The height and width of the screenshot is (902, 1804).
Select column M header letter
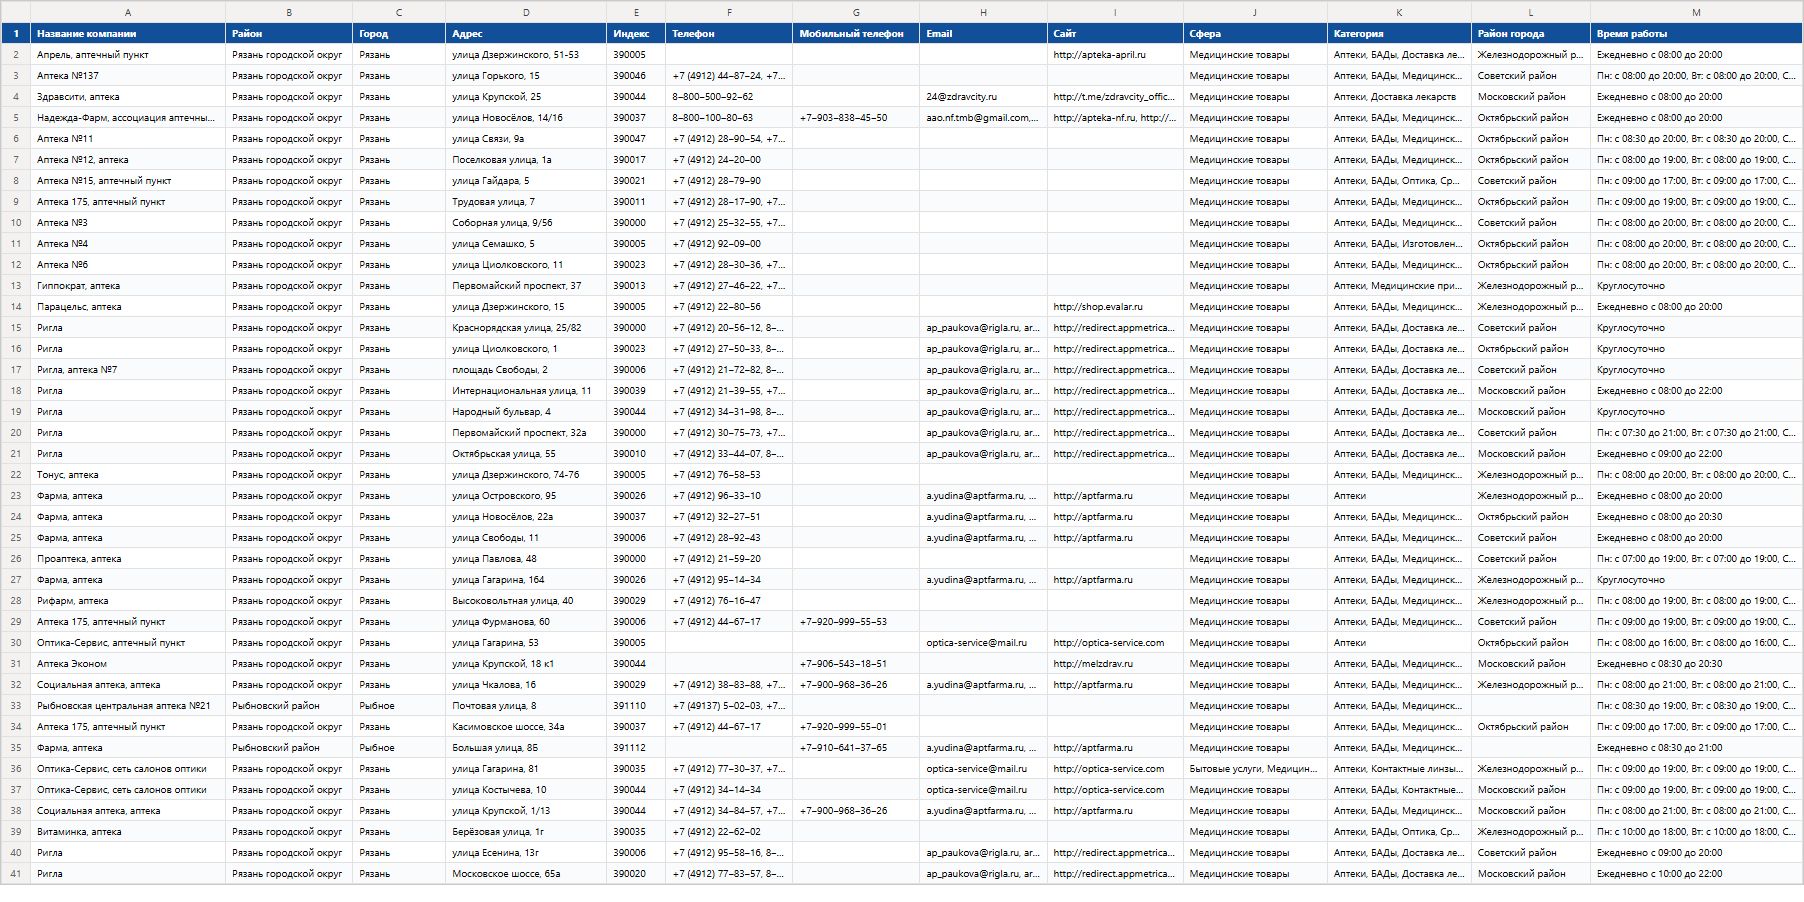click(x=1696, y=12)
